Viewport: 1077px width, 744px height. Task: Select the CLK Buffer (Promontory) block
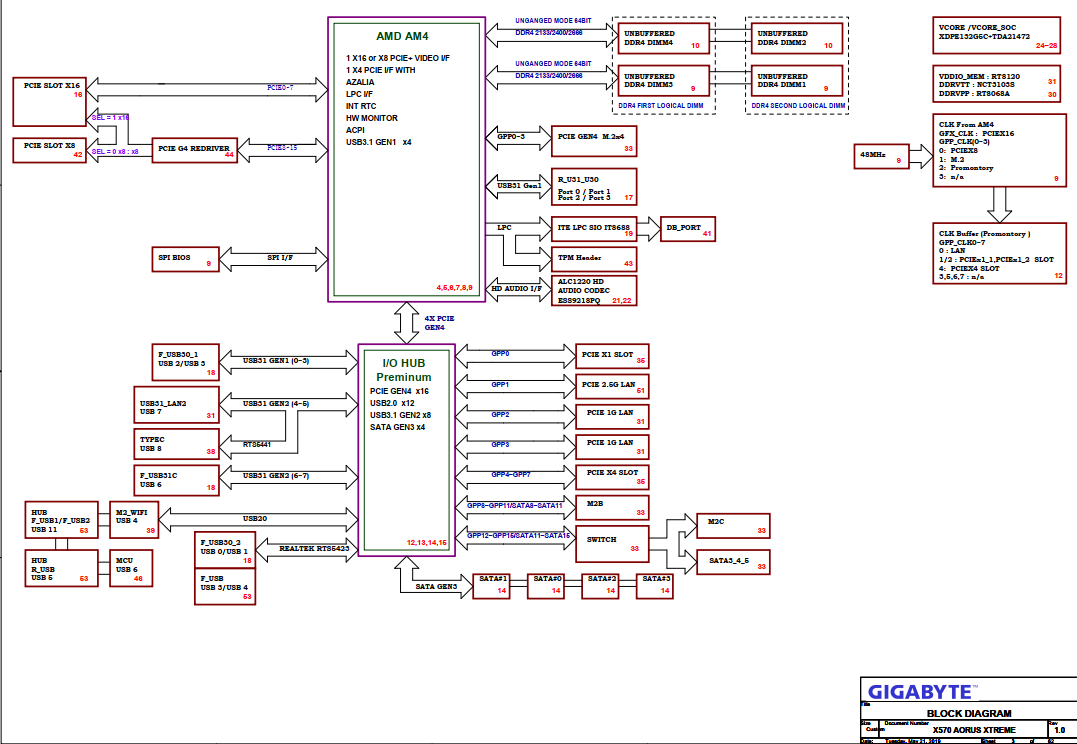(999, 253)
